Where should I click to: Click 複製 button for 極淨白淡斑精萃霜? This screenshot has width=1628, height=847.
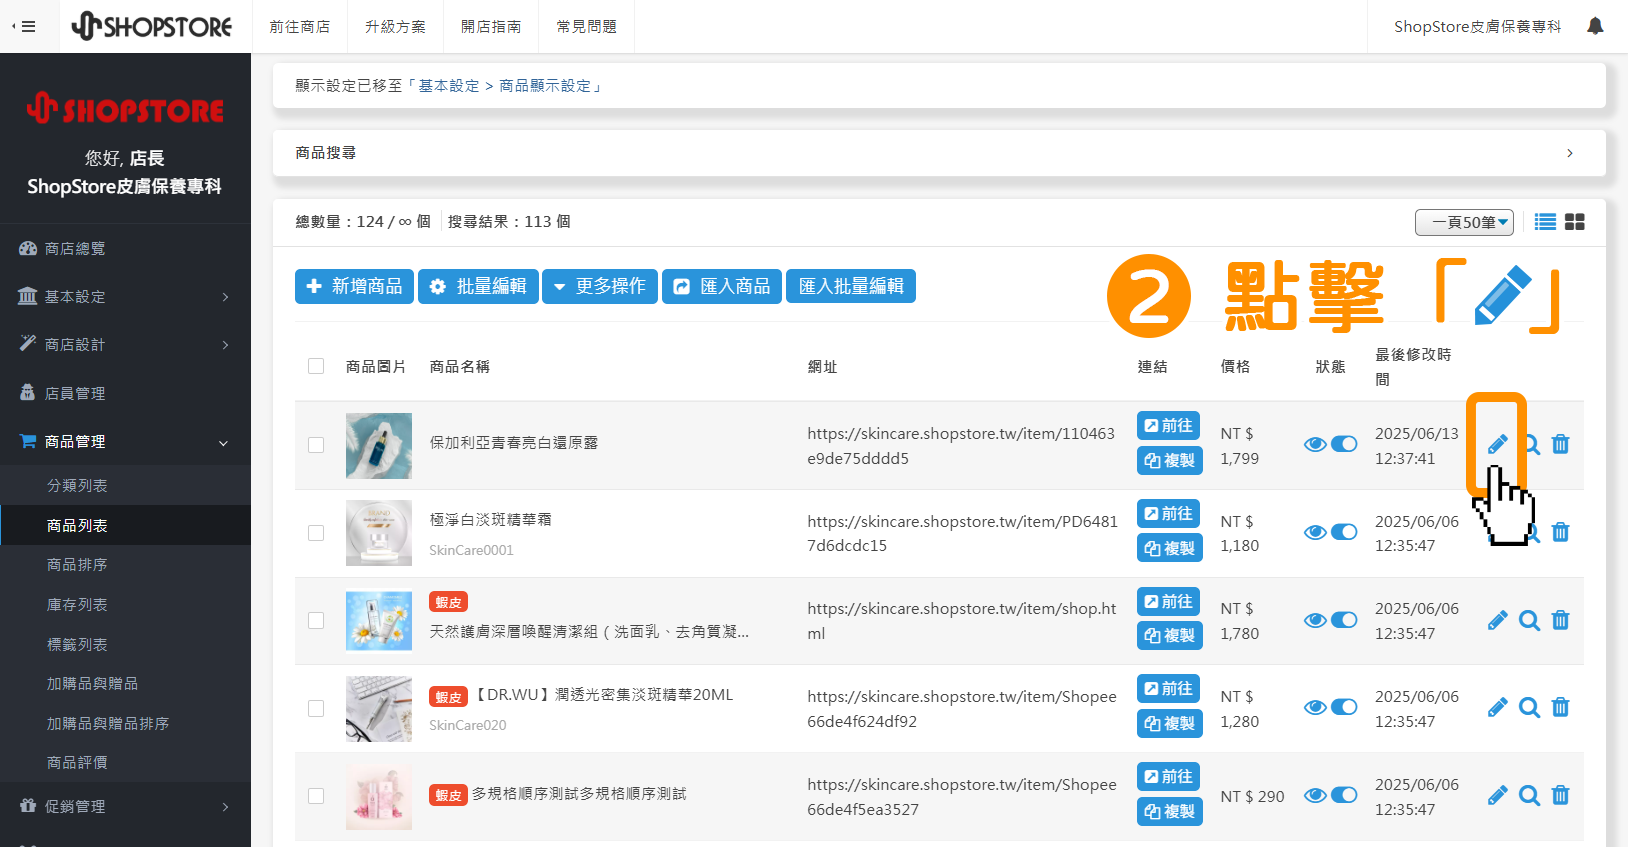tap(1170, 548)
